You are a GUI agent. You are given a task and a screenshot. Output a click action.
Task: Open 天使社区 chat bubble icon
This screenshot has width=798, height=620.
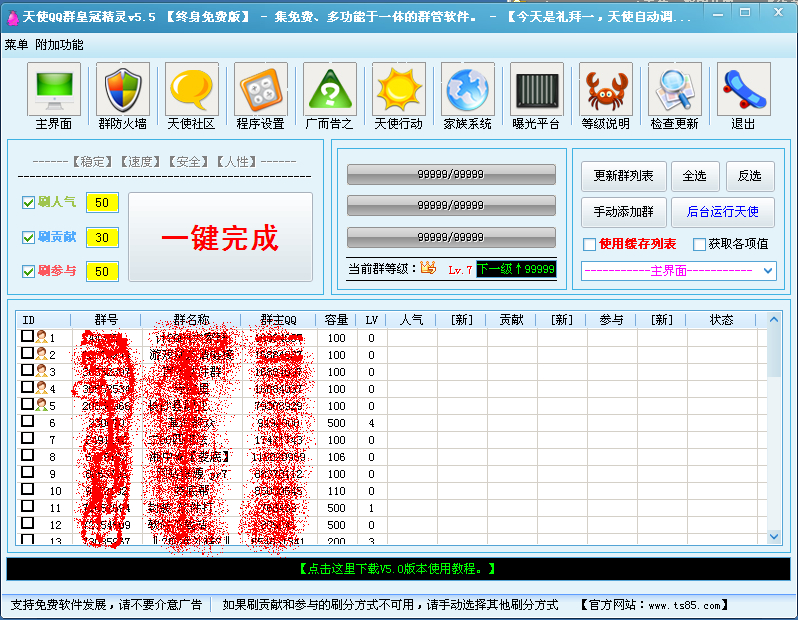point(192,89)
